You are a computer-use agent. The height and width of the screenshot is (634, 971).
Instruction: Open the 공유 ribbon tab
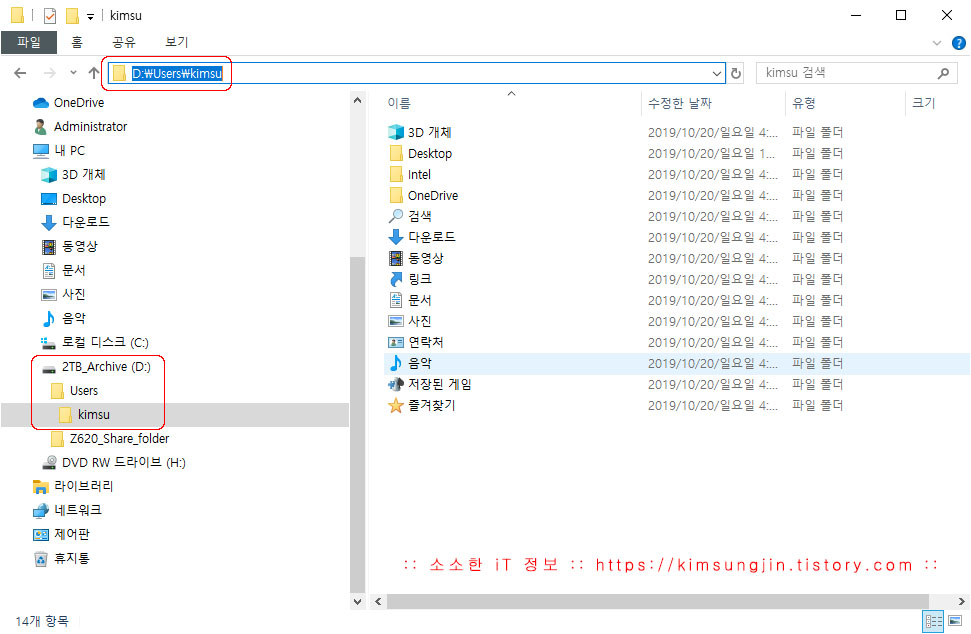(123, 42)
